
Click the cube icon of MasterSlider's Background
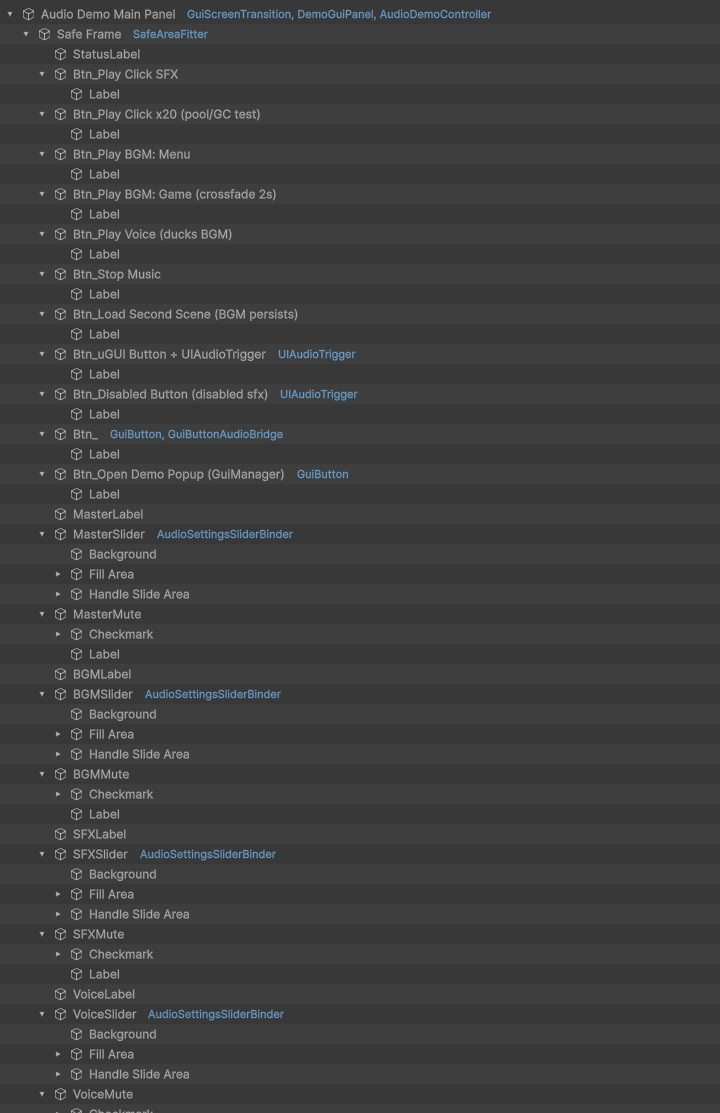point(77,554)
